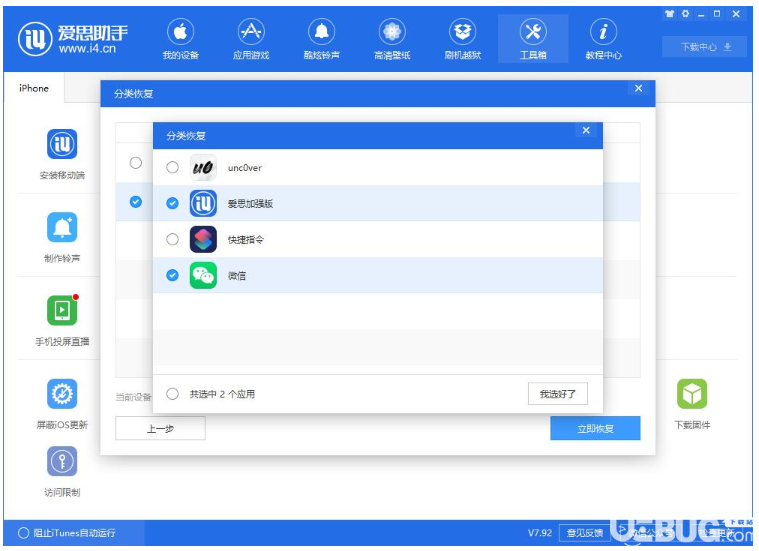Screen dimensions: 759x551
Task: Click the unc0ver app name text
Action: 245,168
